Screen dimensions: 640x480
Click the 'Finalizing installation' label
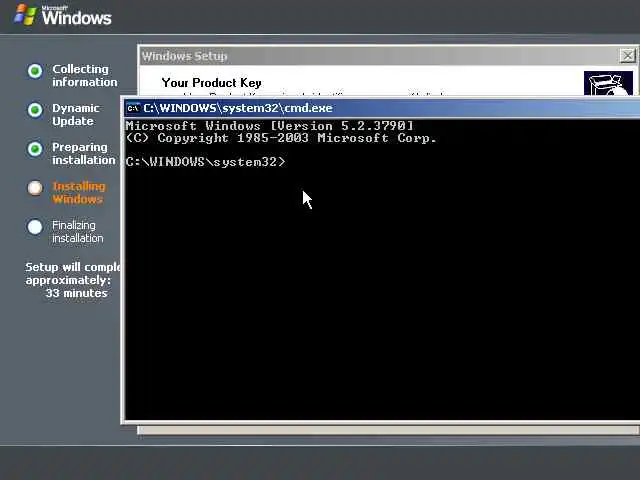tap(78, 231)
